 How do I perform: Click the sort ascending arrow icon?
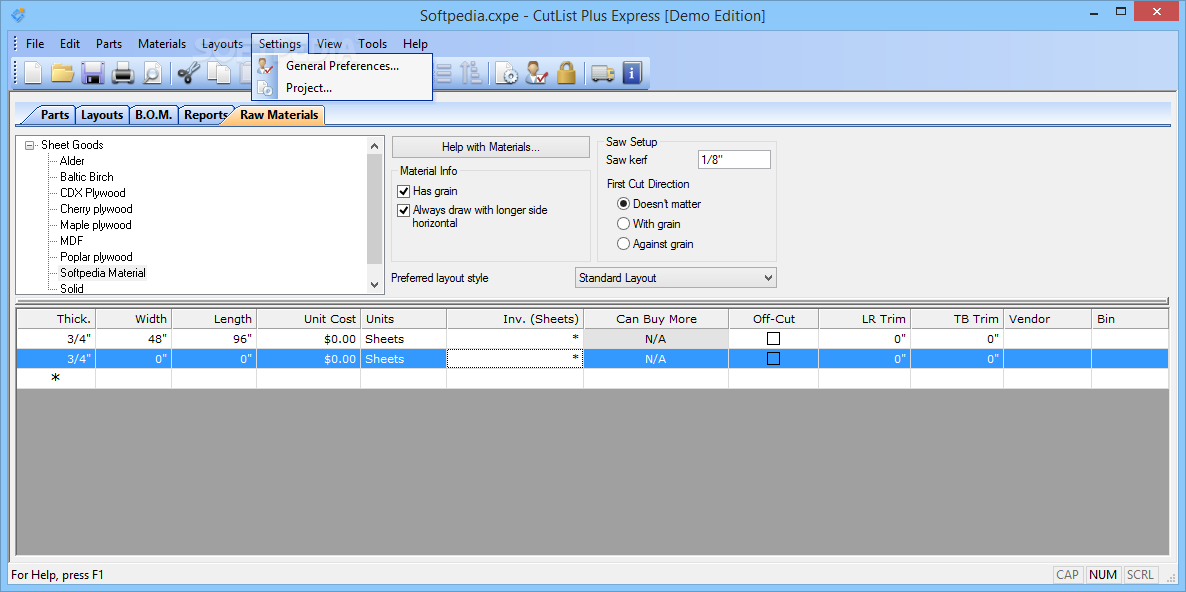470,73
